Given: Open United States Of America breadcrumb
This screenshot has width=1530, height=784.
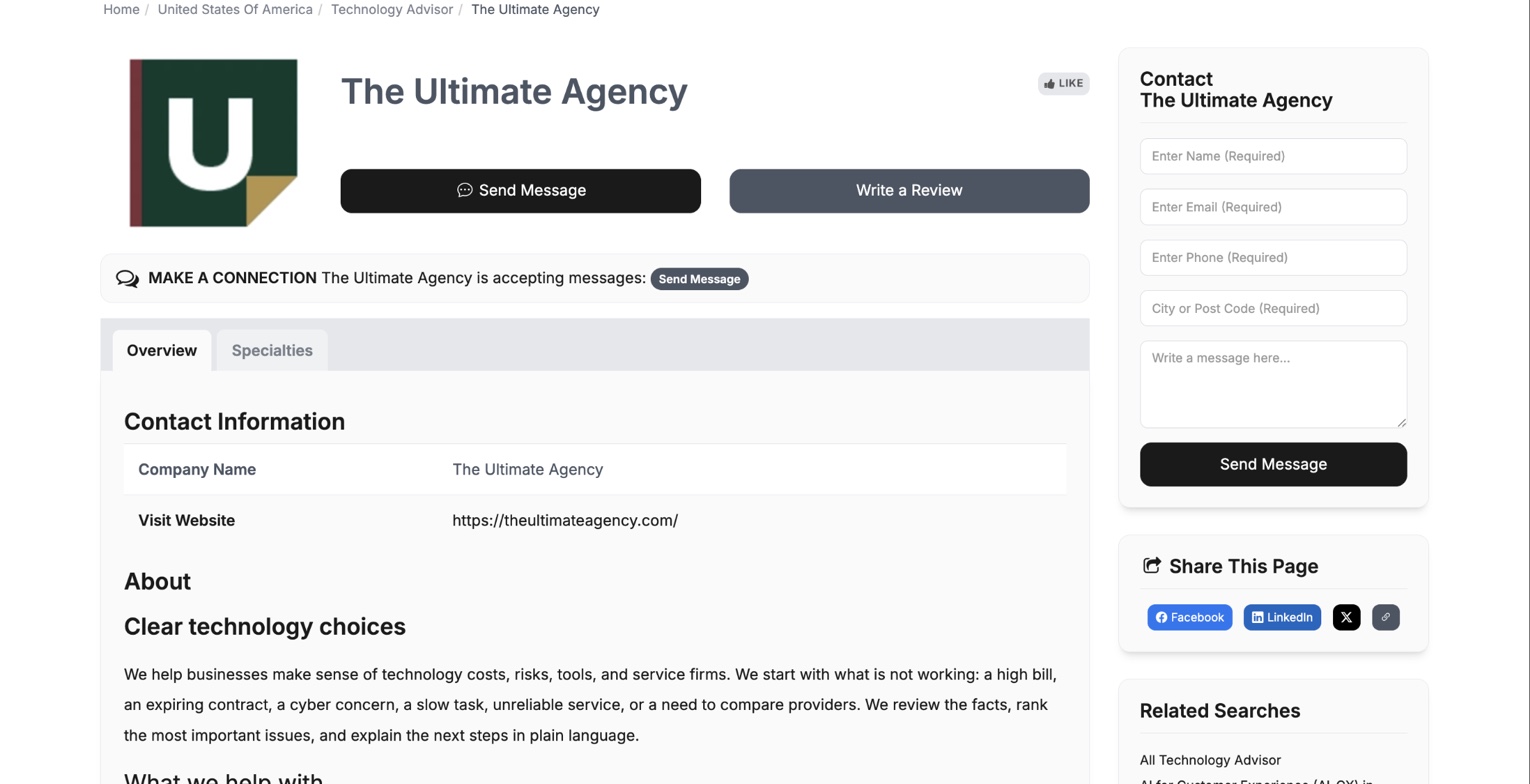Looking at the screenshot, I should pyautogui.click(x=235, y=10).
